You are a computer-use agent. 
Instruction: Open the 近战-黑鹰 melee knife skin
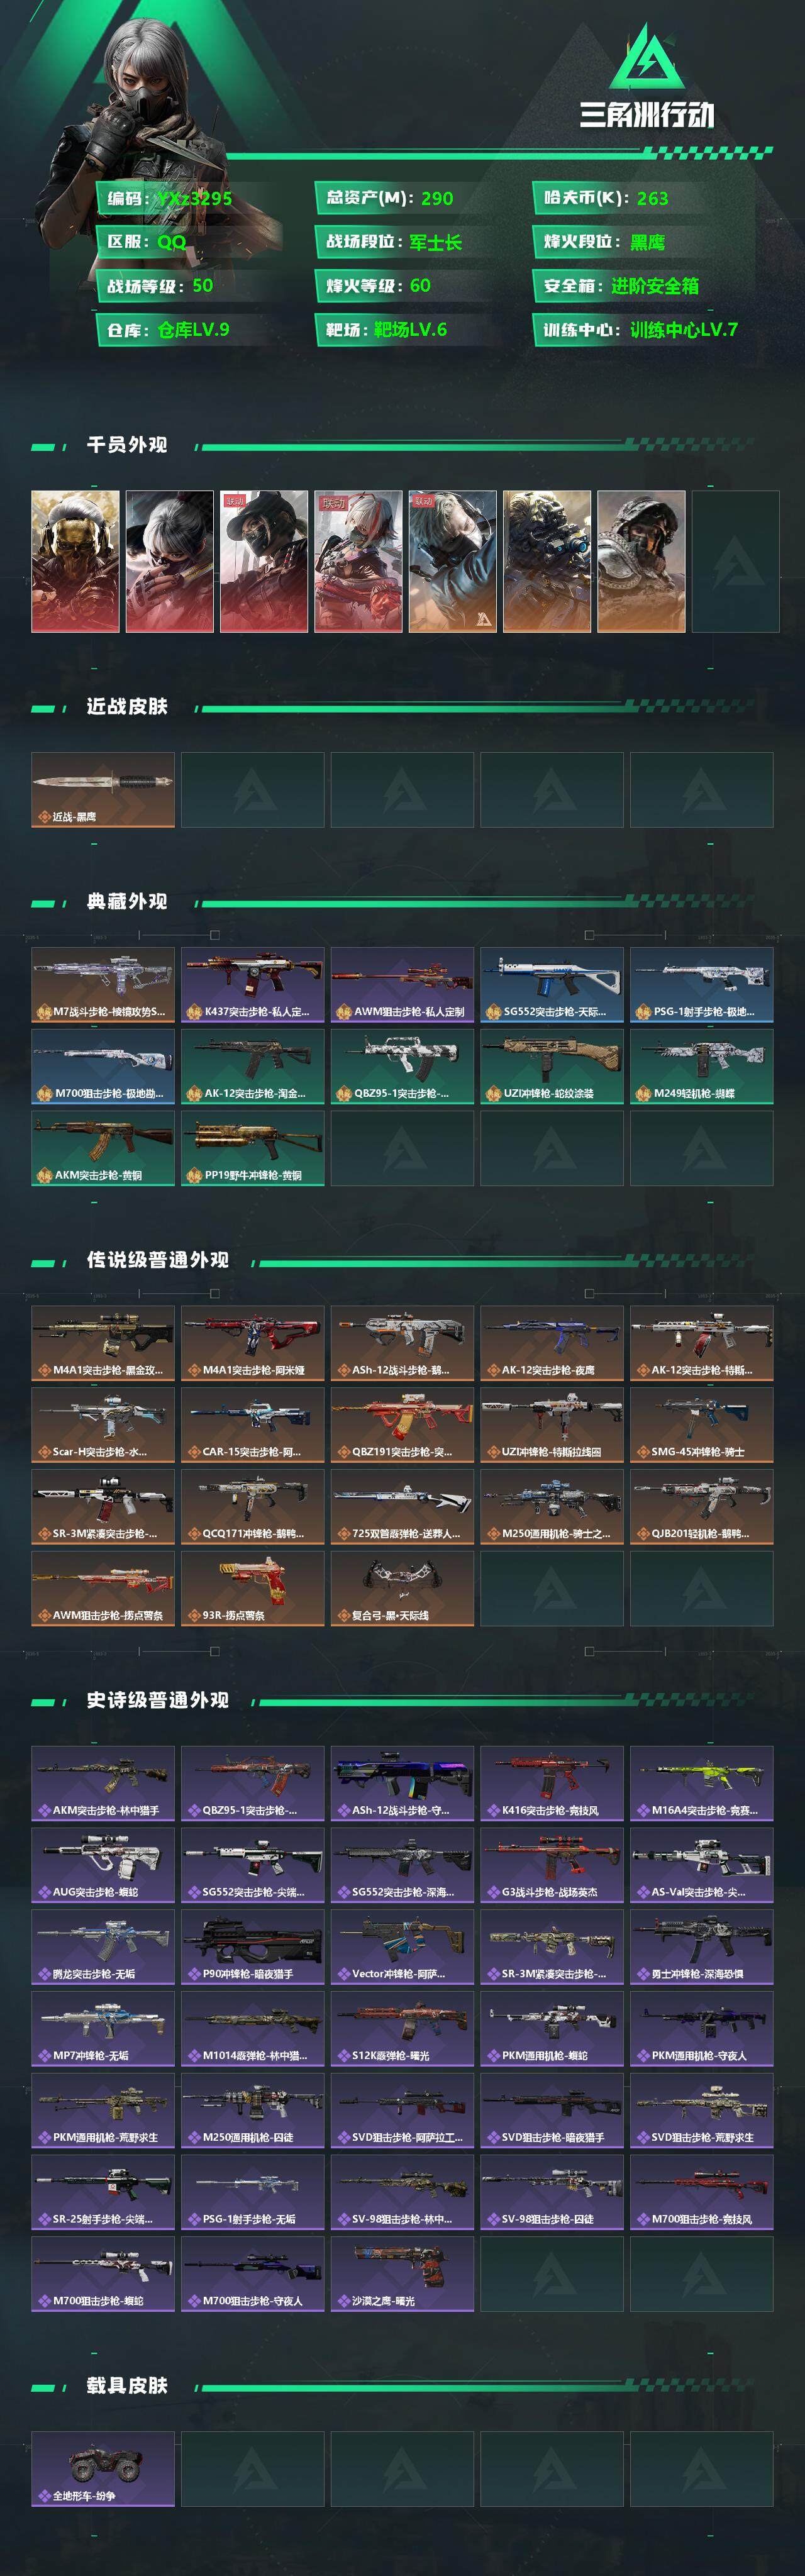[x=103, y=790]
